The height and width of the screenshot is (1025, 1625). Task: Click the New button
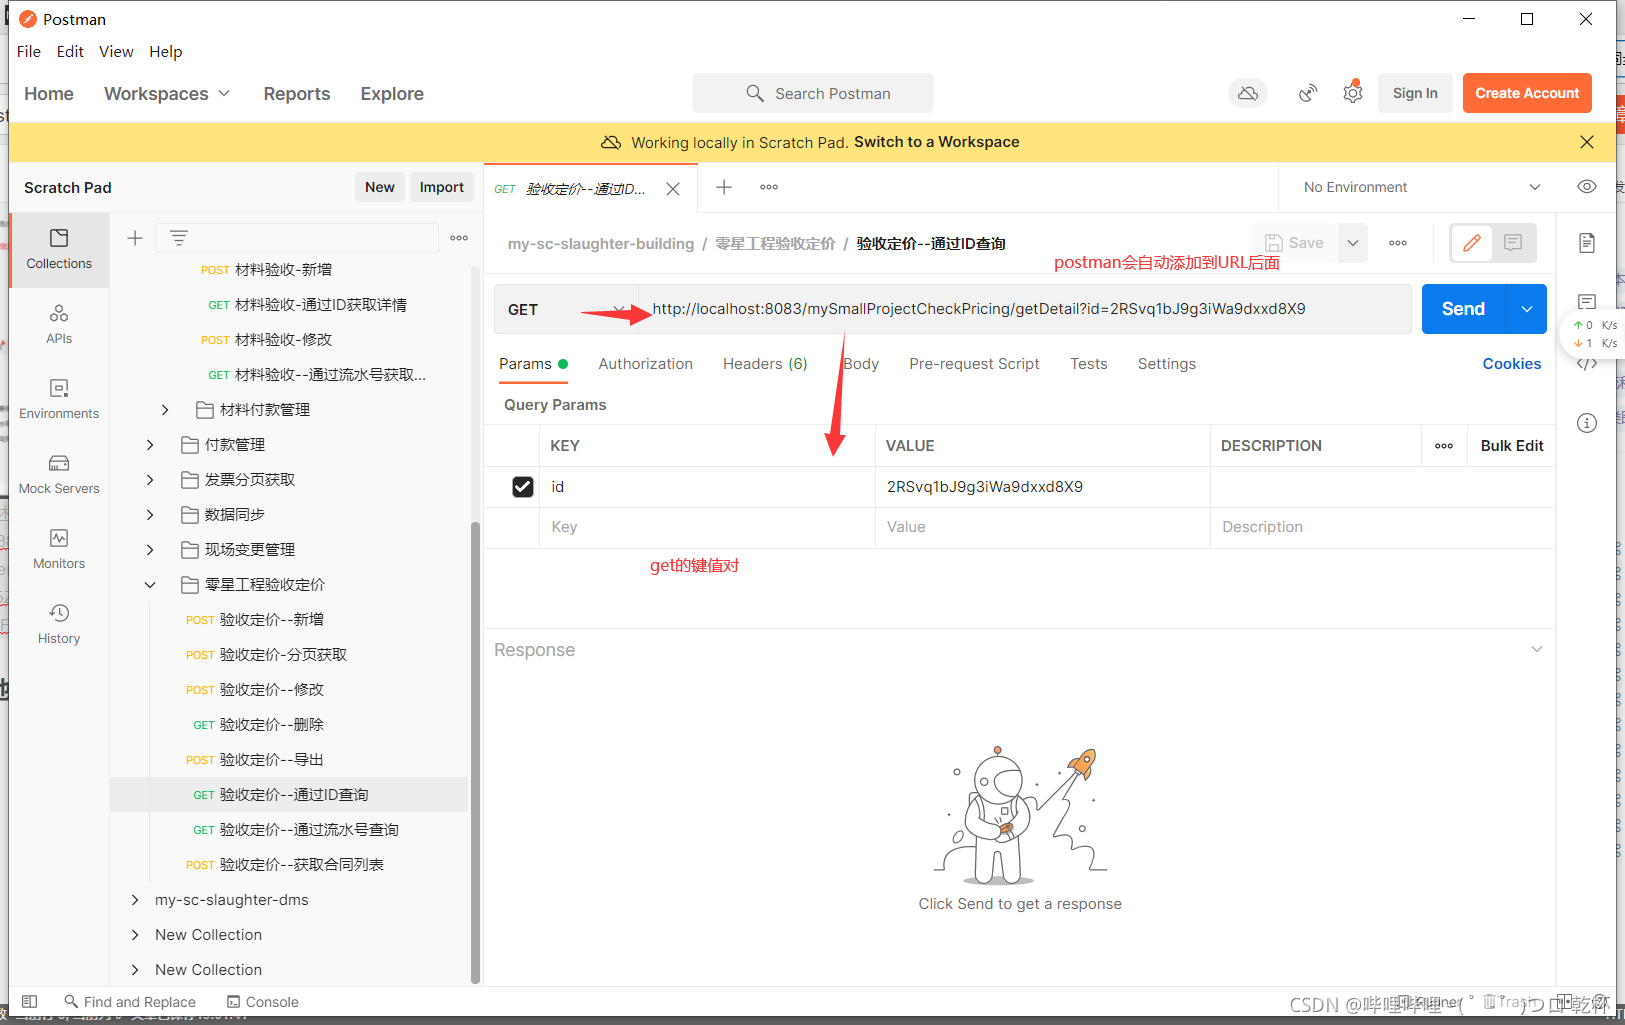(x=379, y=187)
